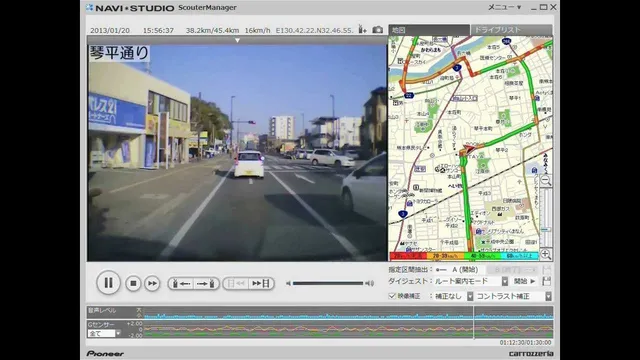
Task: Jump to previous marker point
Action: click(x=181, y=283)
